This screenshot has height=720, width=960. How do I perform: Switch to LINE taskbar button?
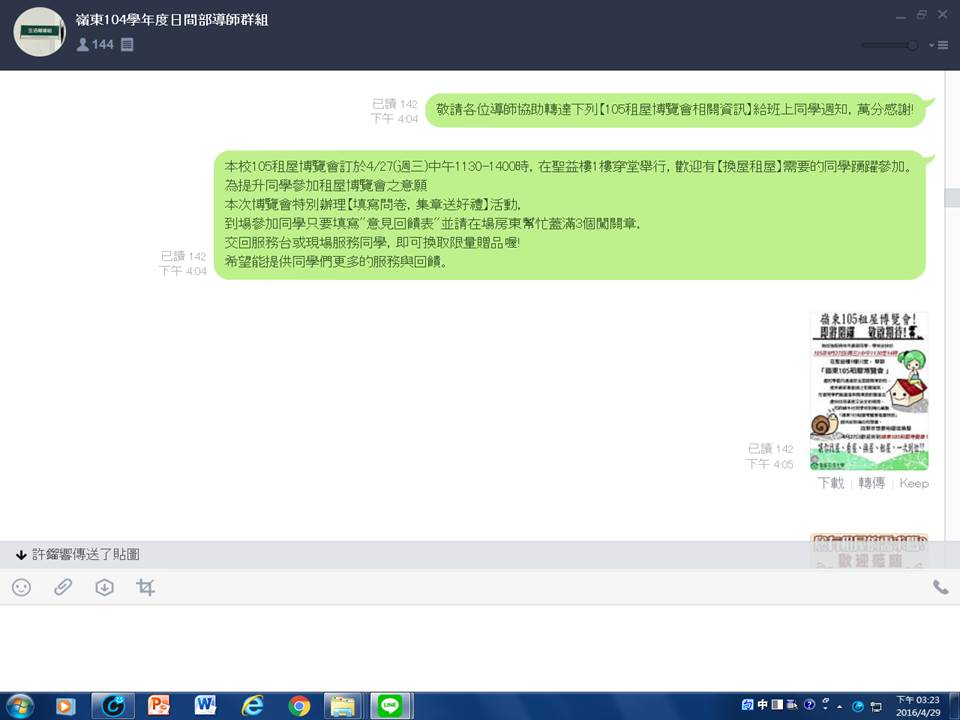coord(390,707)
